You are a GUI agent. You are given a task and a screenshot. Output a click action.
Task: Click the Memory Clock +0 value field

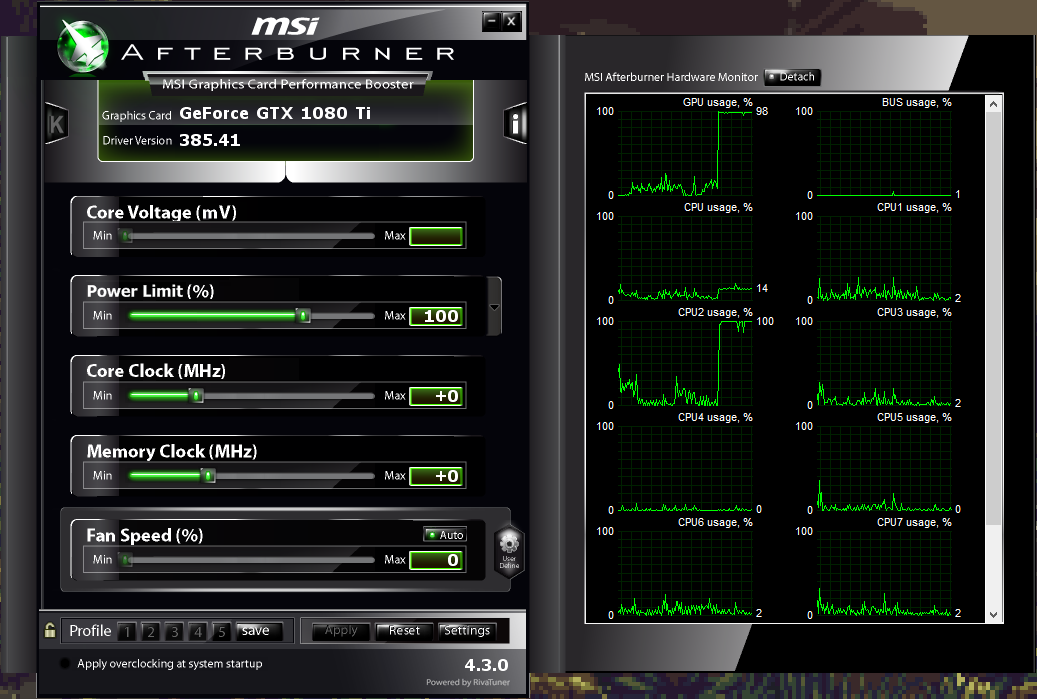point(436,476)
